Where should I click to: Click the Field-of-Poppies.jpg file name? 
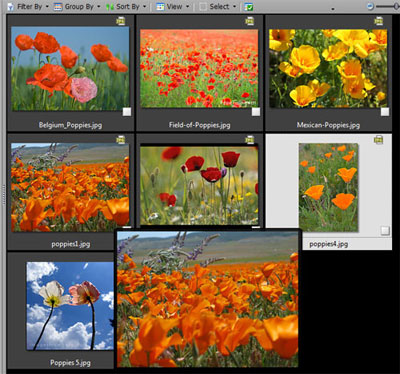coord(199,125)
